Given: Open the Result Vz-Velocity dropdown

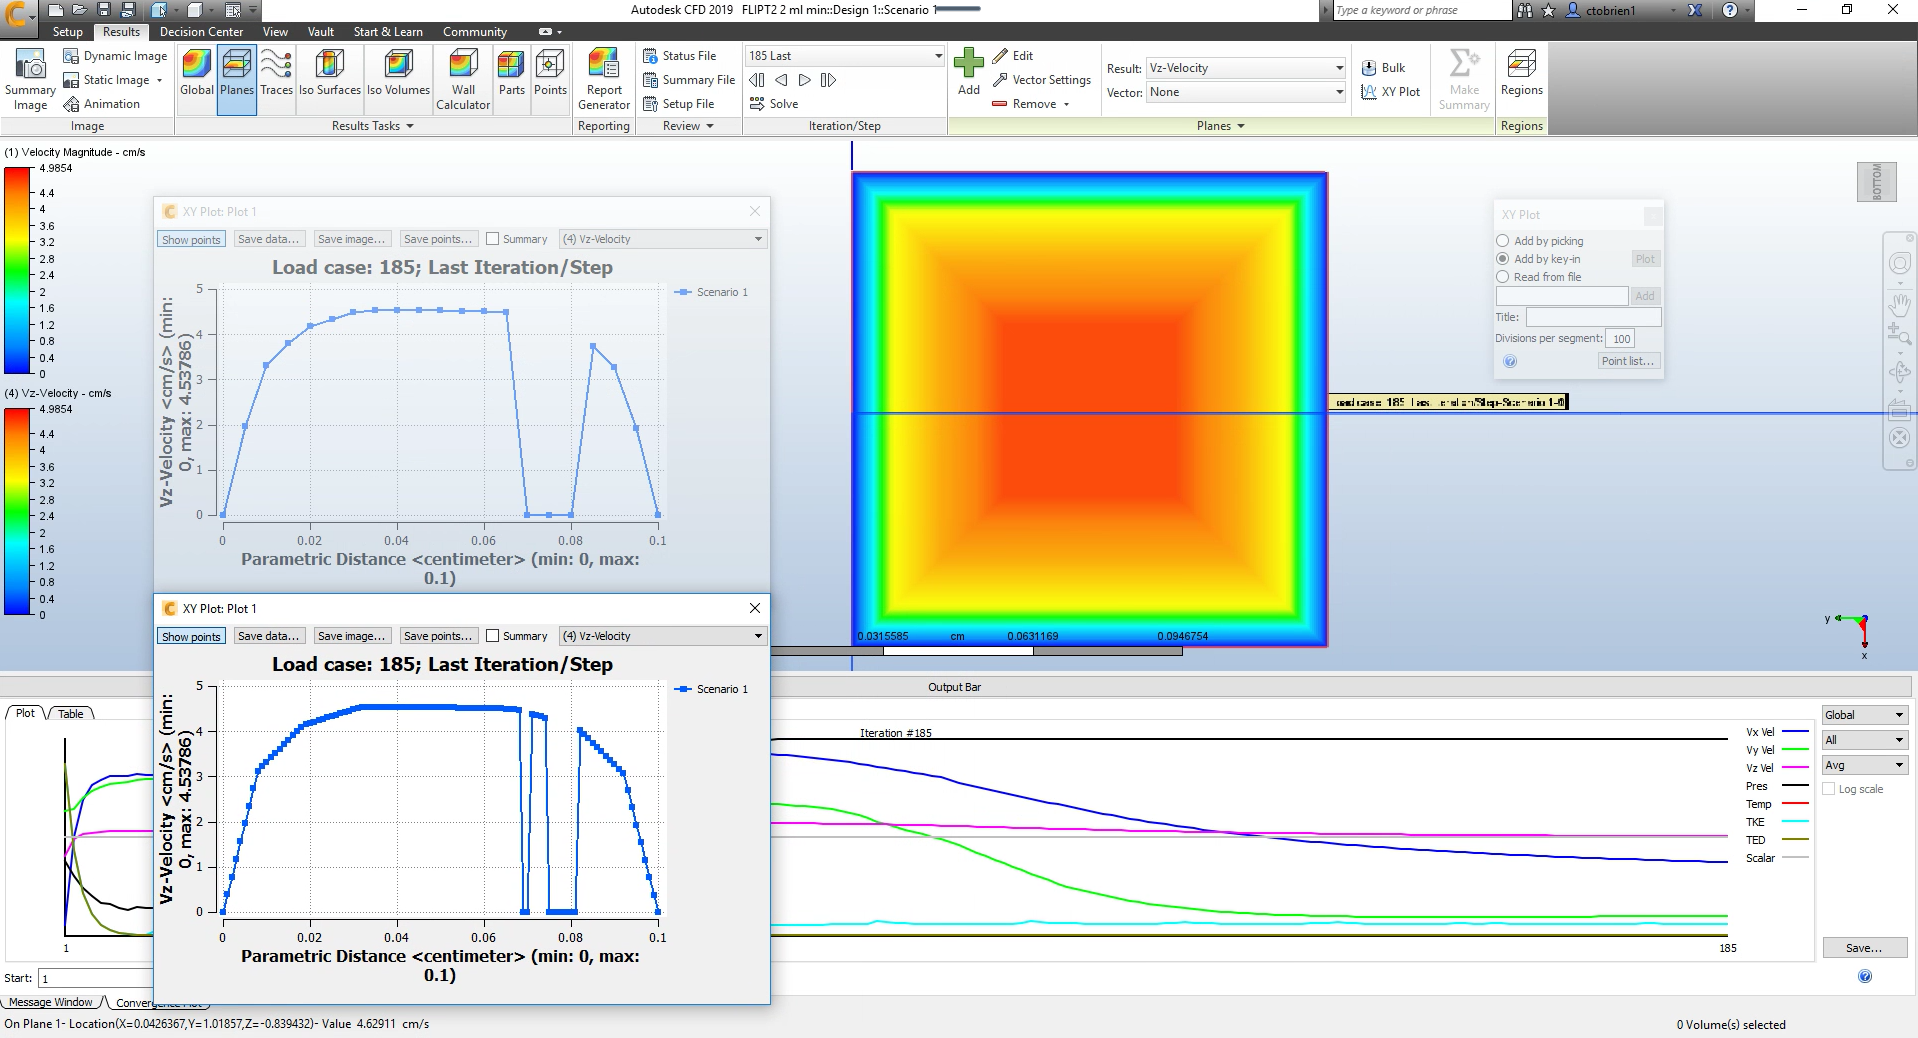Looking at the screenshot, I should [x=1338, y=68].
